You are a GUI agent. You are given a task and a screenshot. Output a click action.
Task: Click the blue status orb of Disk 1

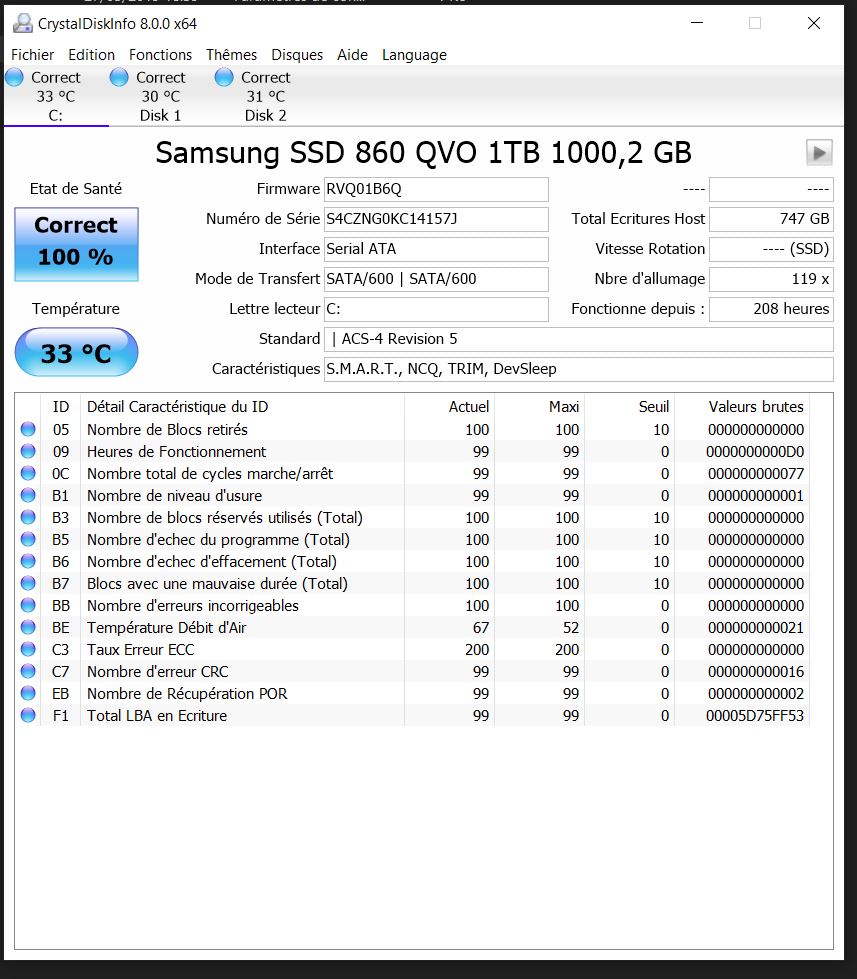(119, 77)
